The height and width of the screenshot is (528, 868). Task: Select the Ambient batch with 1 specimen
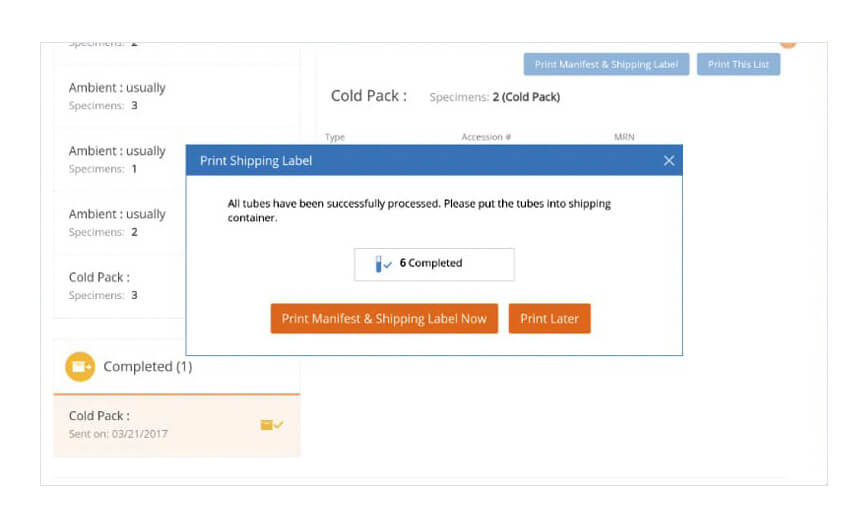[117, 159]
